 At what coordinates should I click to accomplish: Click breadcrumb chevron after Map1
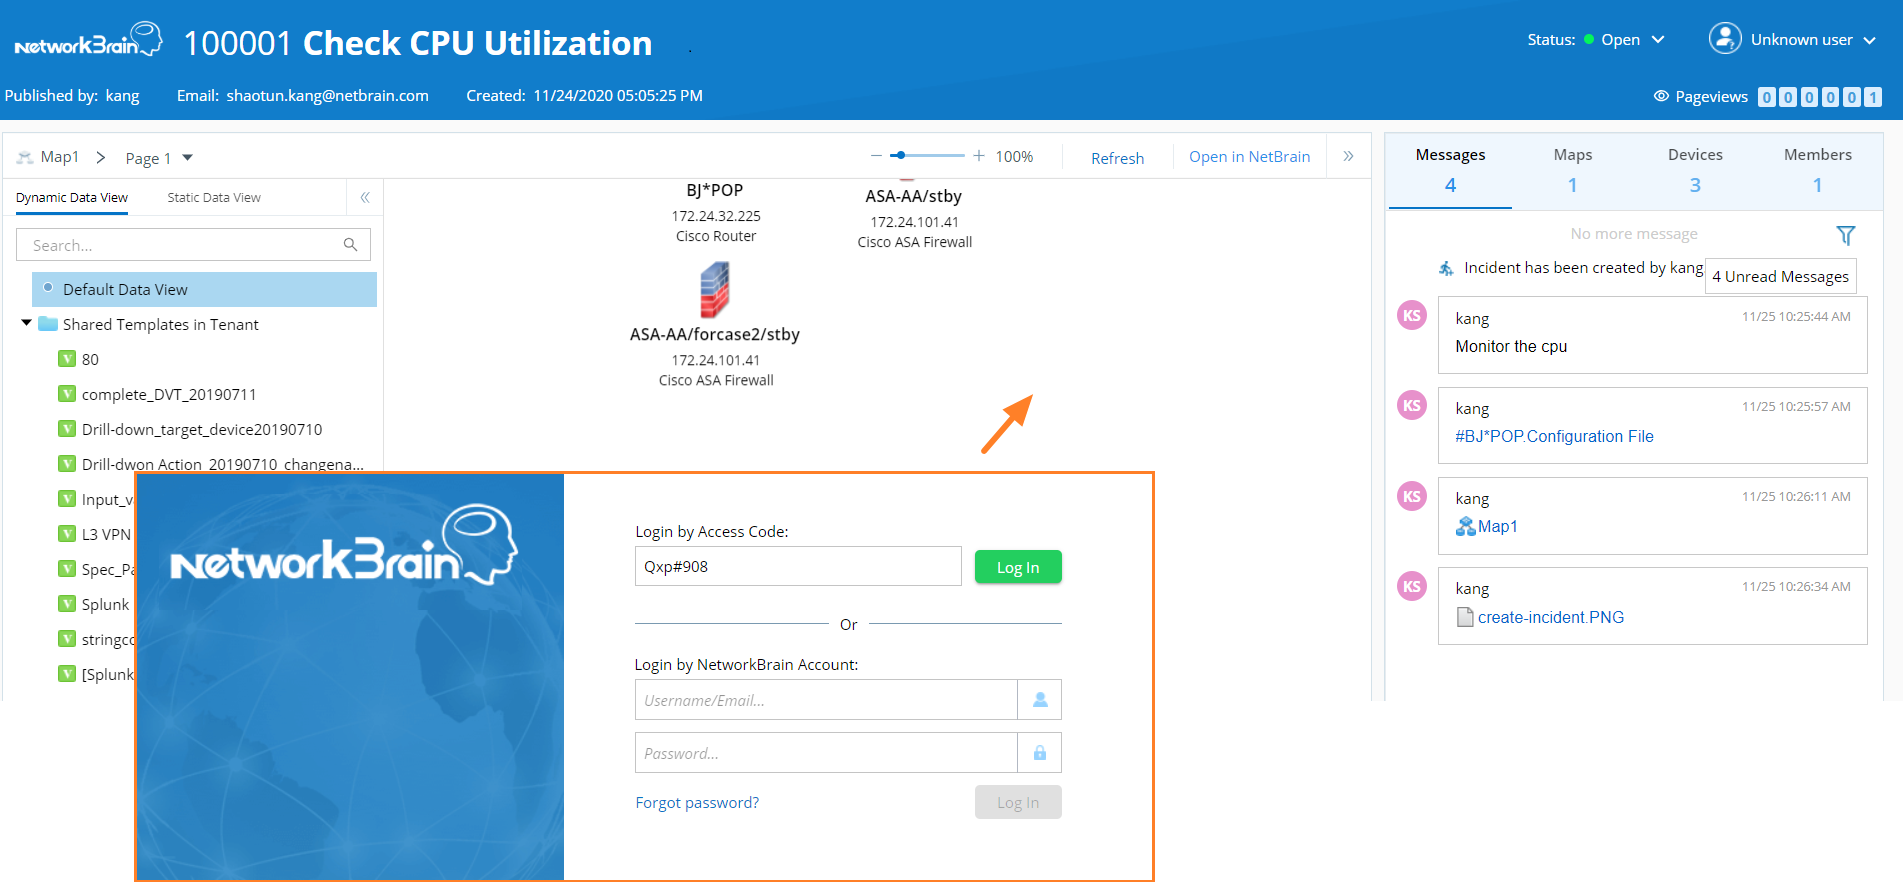click(x=101, y=157)
